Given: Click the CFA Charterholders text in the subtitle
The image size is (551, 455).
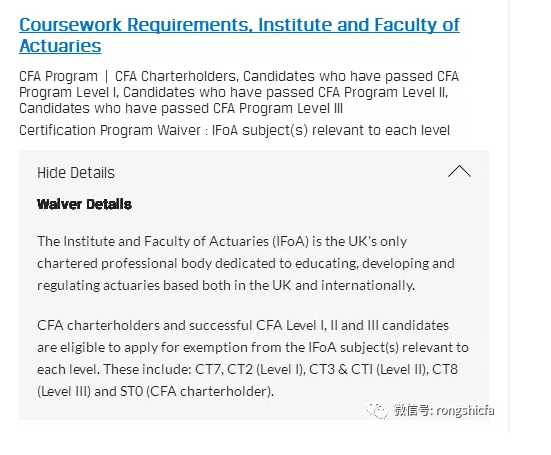Looking at the screenshot, I should [176, 76].
